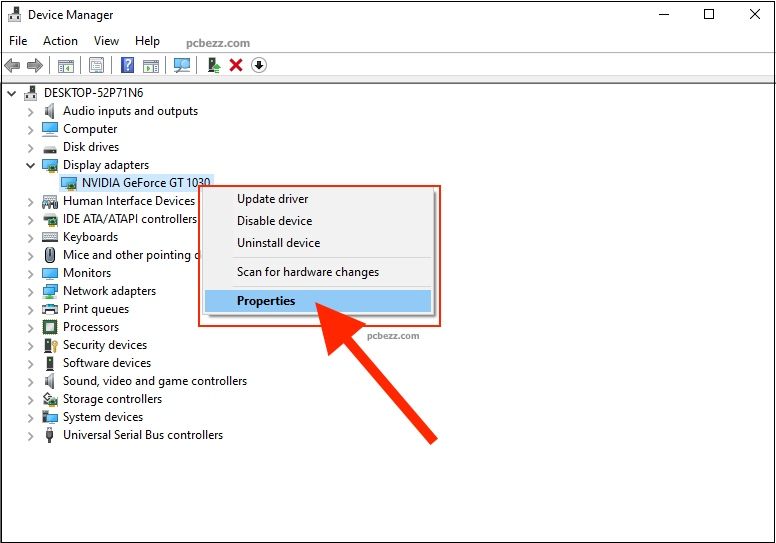This screenshot has height=543, width=776.
Task: Click the Help toolbar icon with question mark
Action: tap(128, 65)
